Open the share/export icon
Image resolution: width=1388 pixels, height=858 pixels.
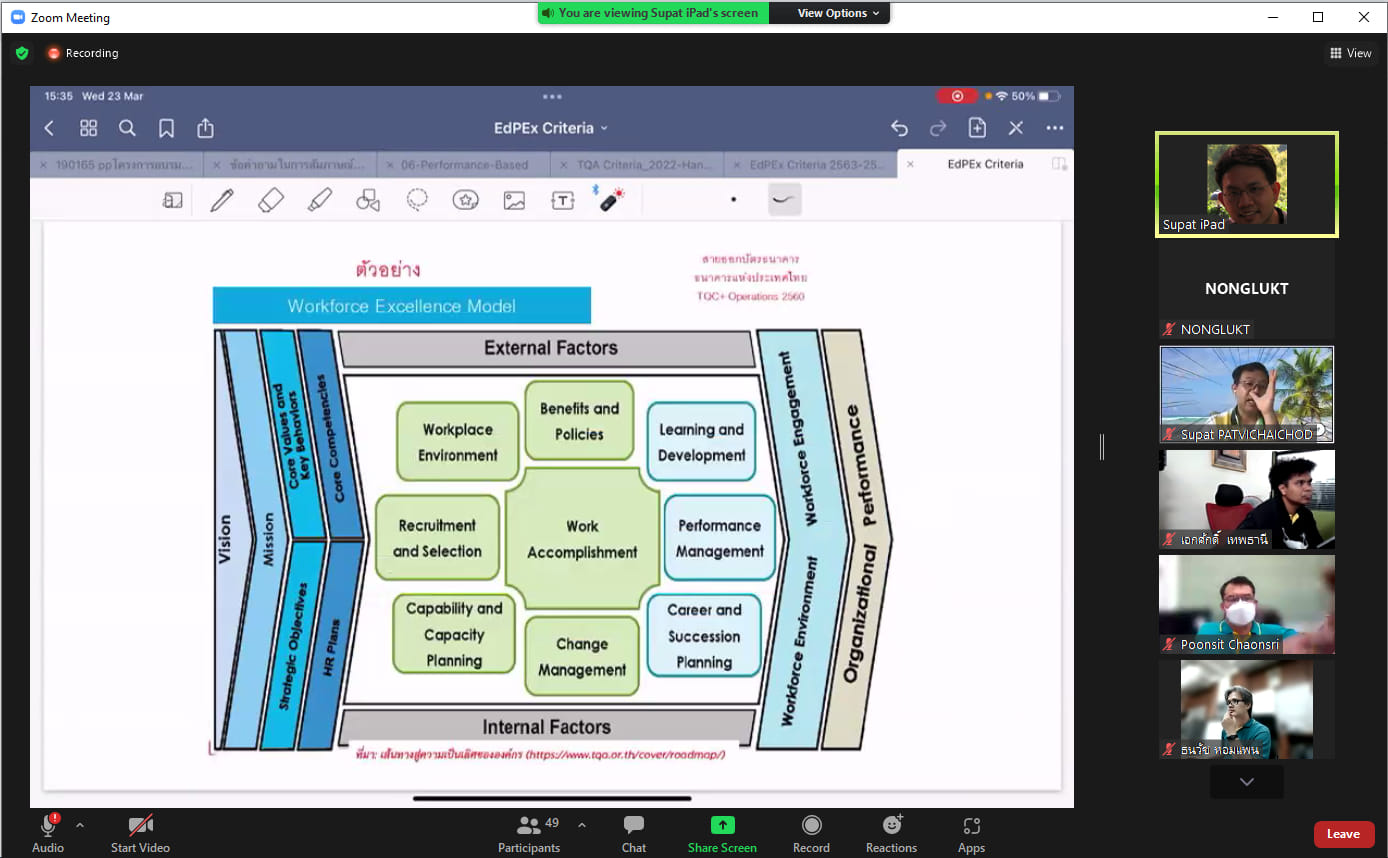tap(205, 128)
